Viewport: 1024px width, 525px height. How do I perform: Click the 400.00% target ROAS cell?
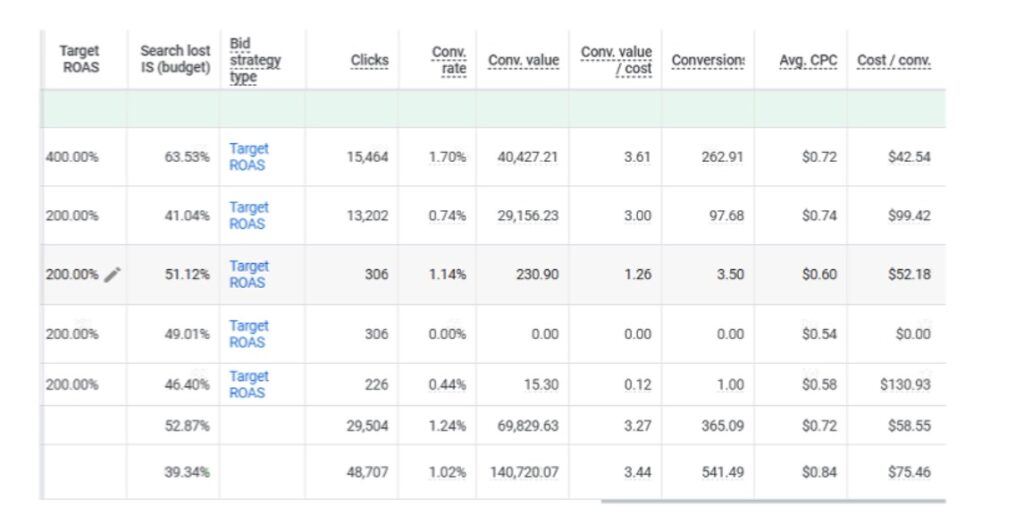72,157
